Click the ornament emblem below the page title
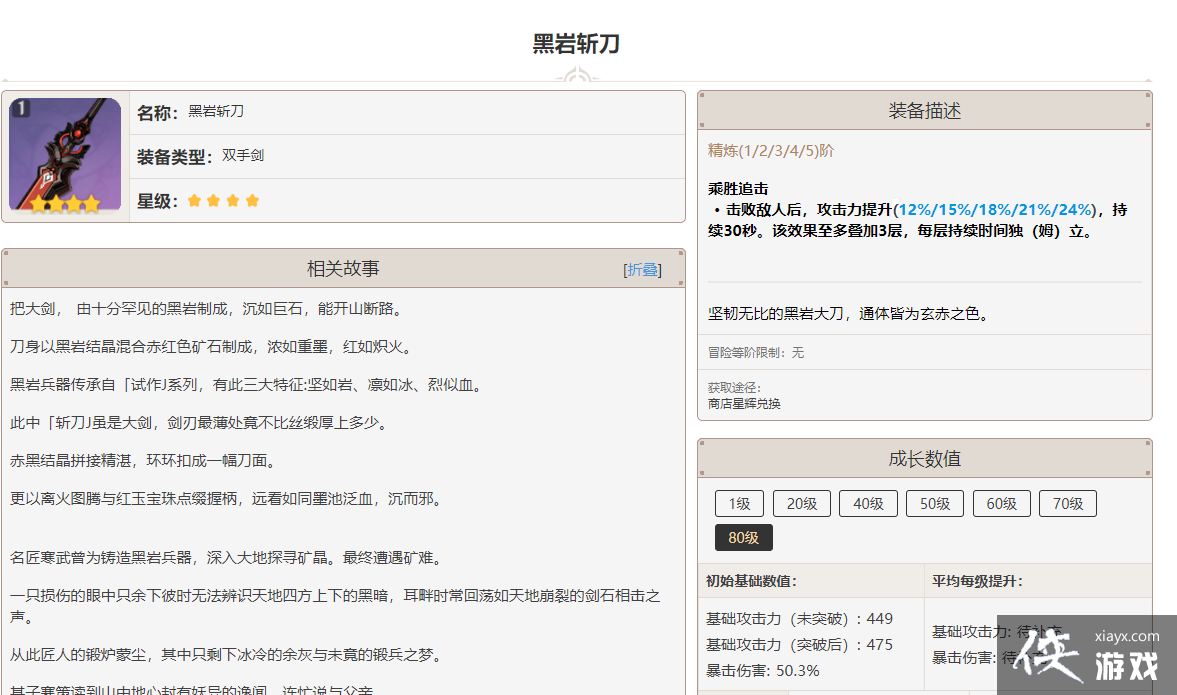Screen dimensions: 1177x695 (x=576, y=78)
